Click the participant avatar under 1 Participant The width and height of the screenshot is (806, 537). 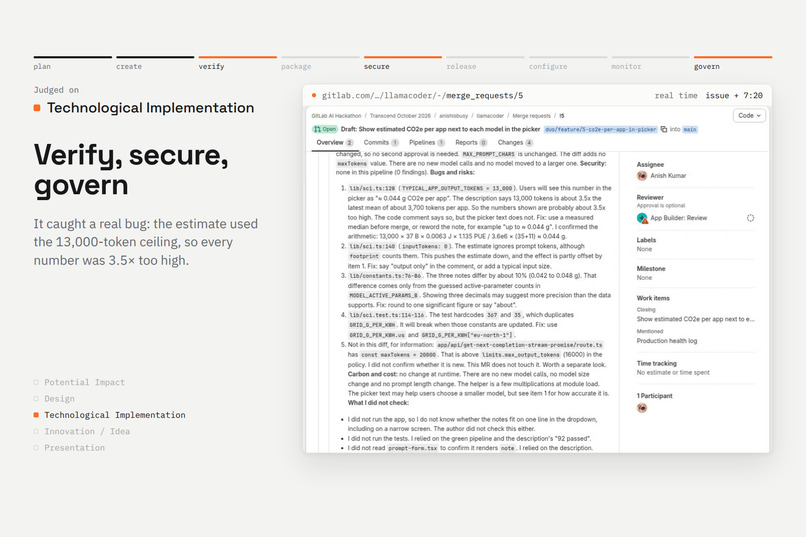tap(642, 408)
